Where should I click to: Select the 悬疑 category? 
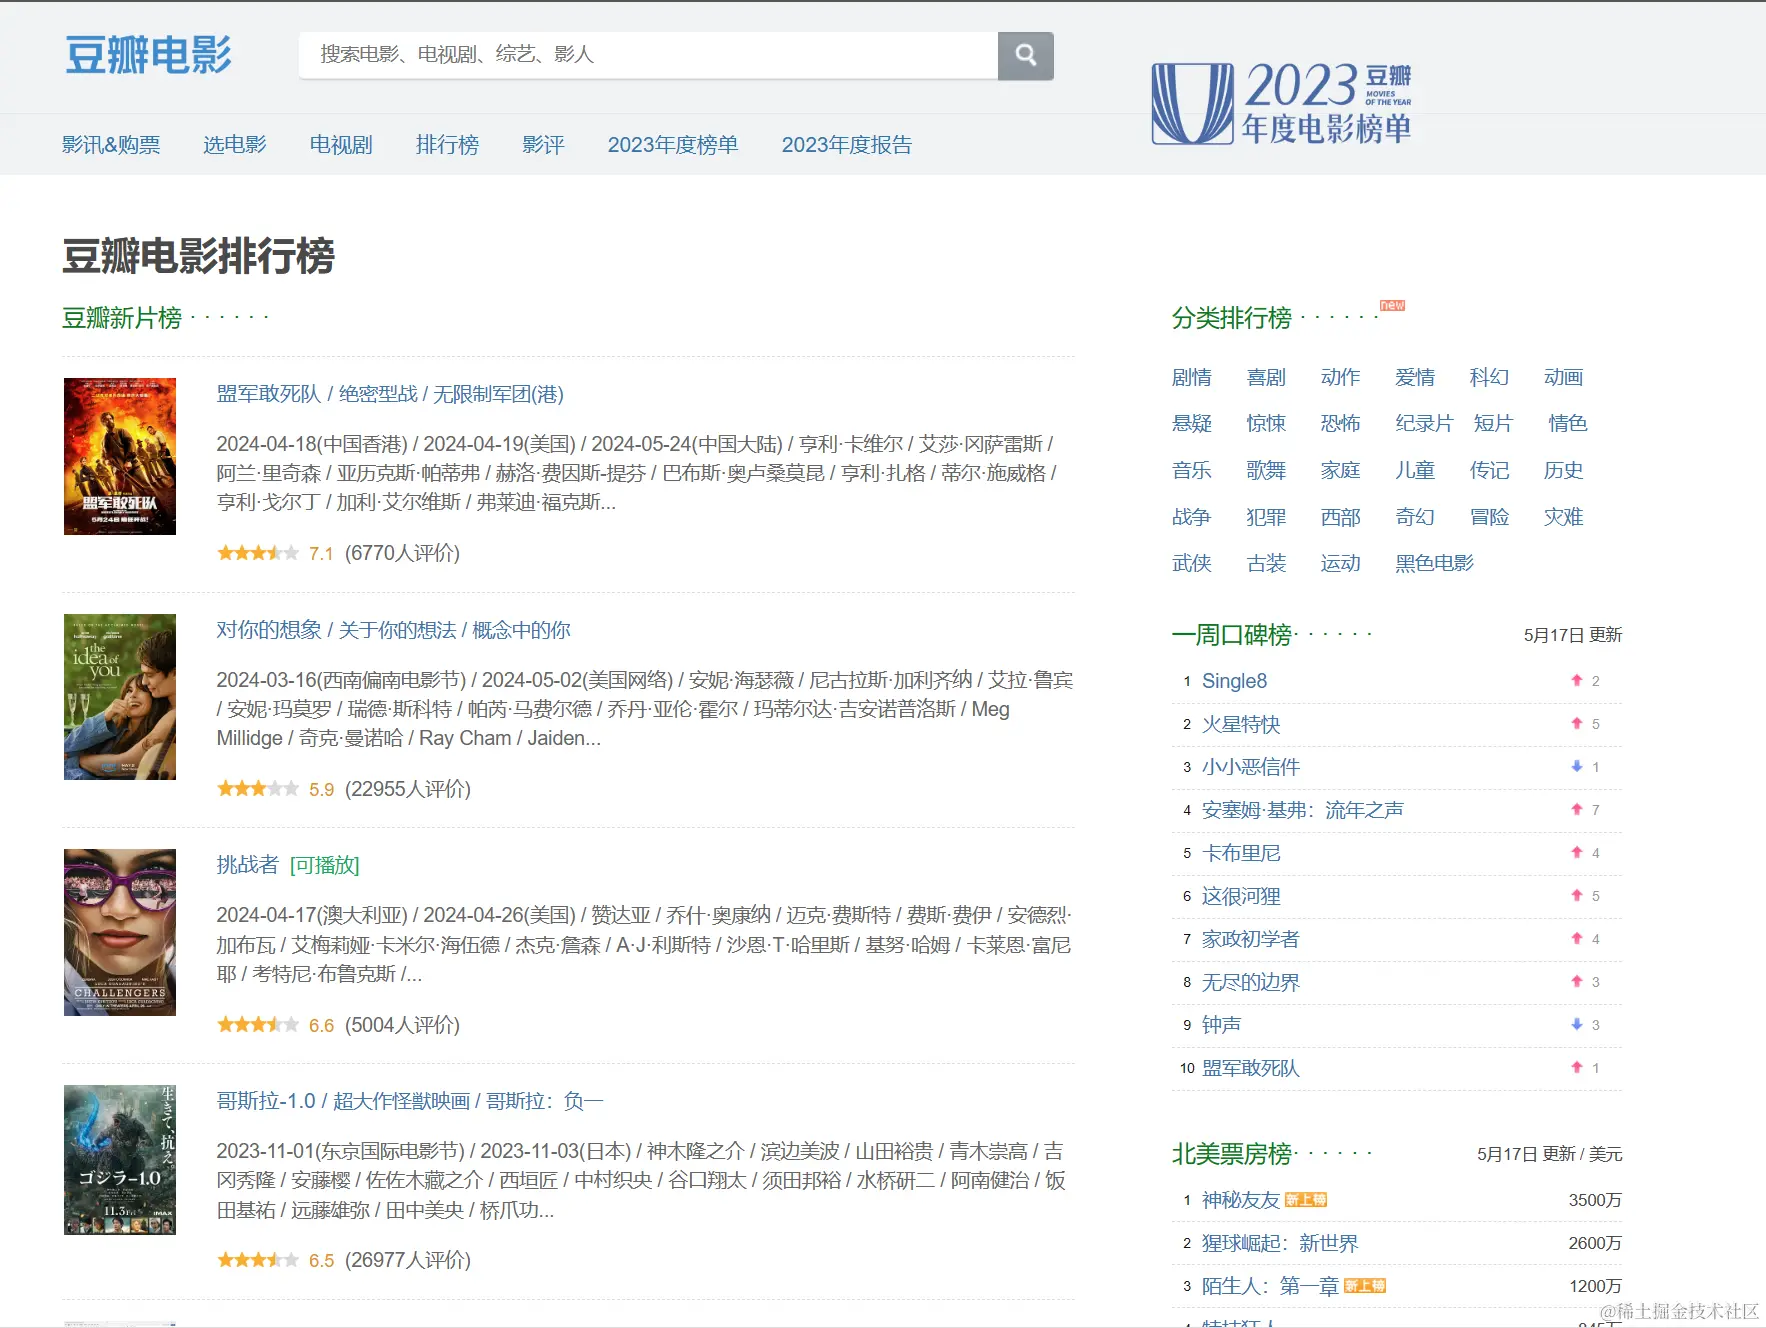click(x=1192, y=424)
